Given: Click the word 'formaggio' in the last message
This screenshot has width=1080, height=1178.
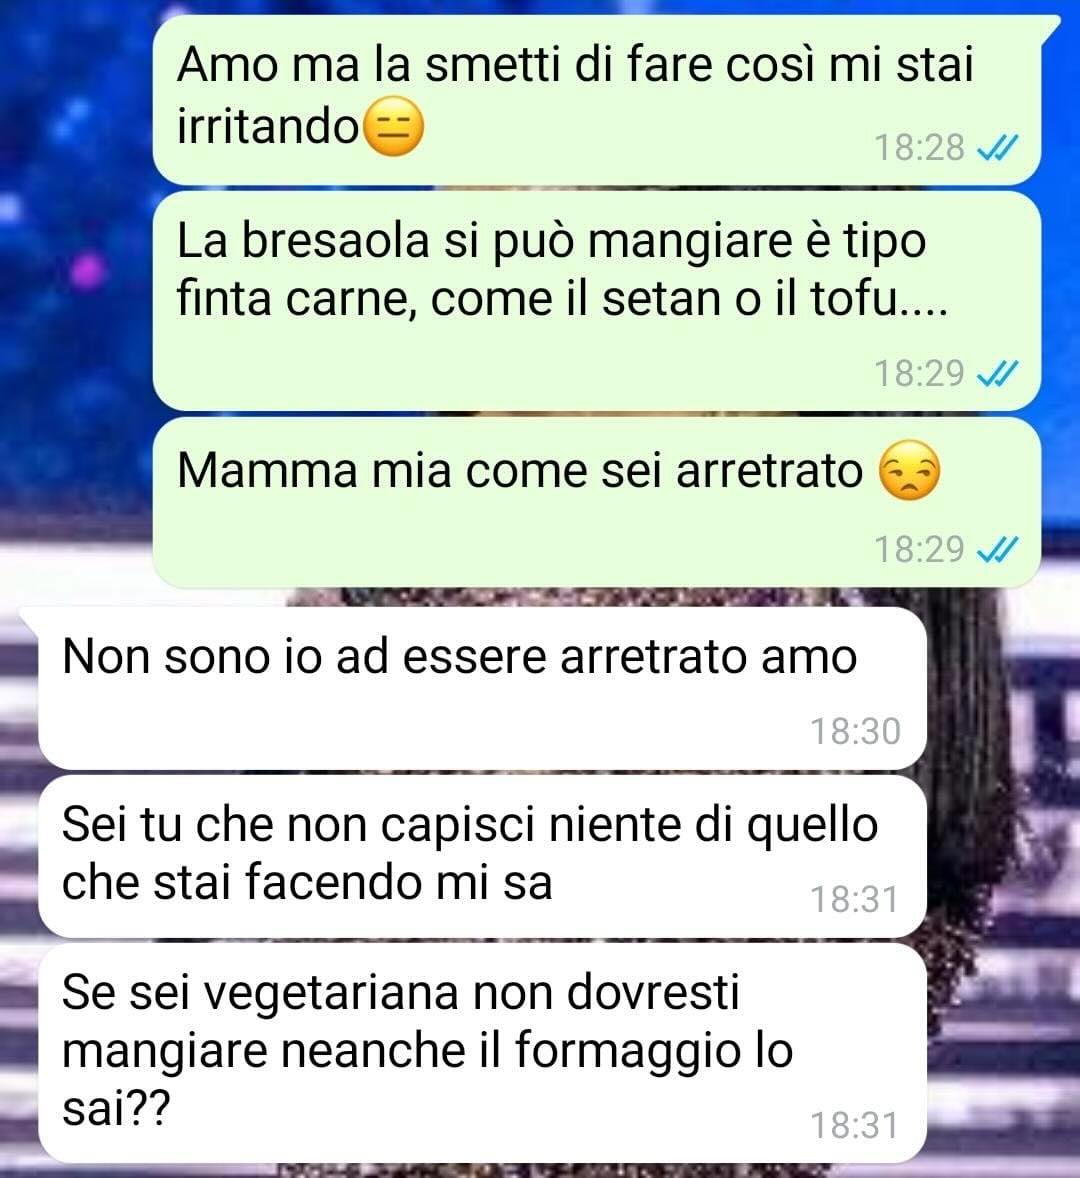Looking at the screenshot, I should (x=628, y=1053).
